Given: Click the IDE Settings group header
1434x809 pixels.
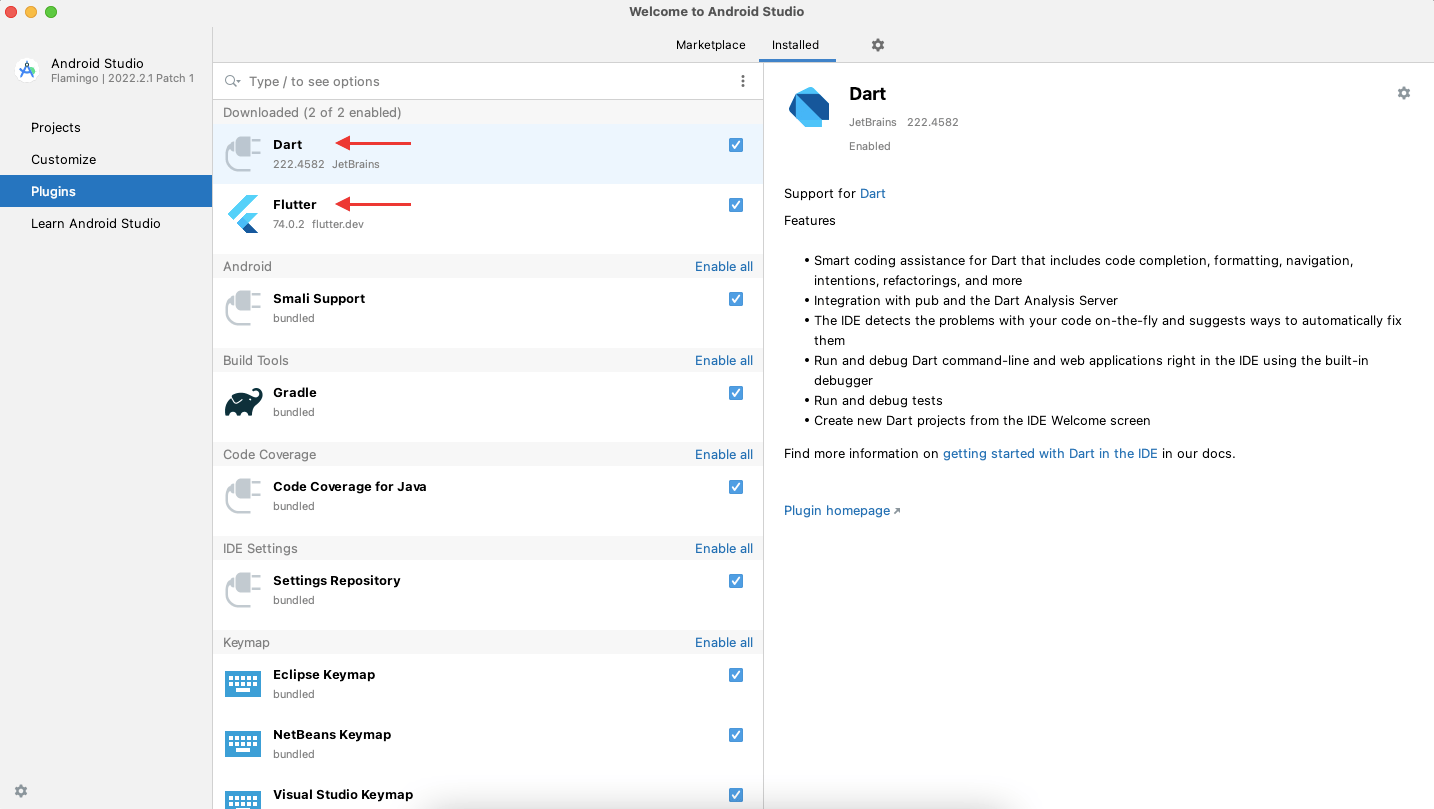Looking at the screenshot, I should coord(260,548).
